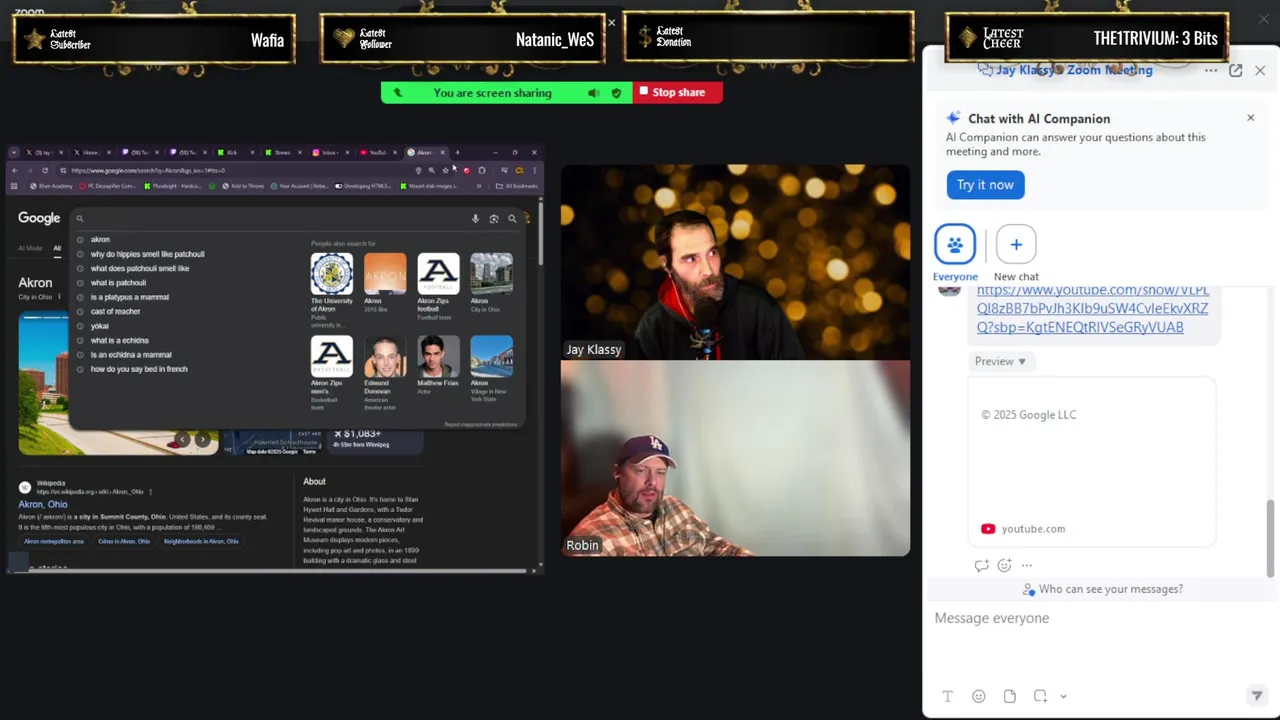Reply to the message with thread icon
The image size is (1280, 720).
point(981,565)
